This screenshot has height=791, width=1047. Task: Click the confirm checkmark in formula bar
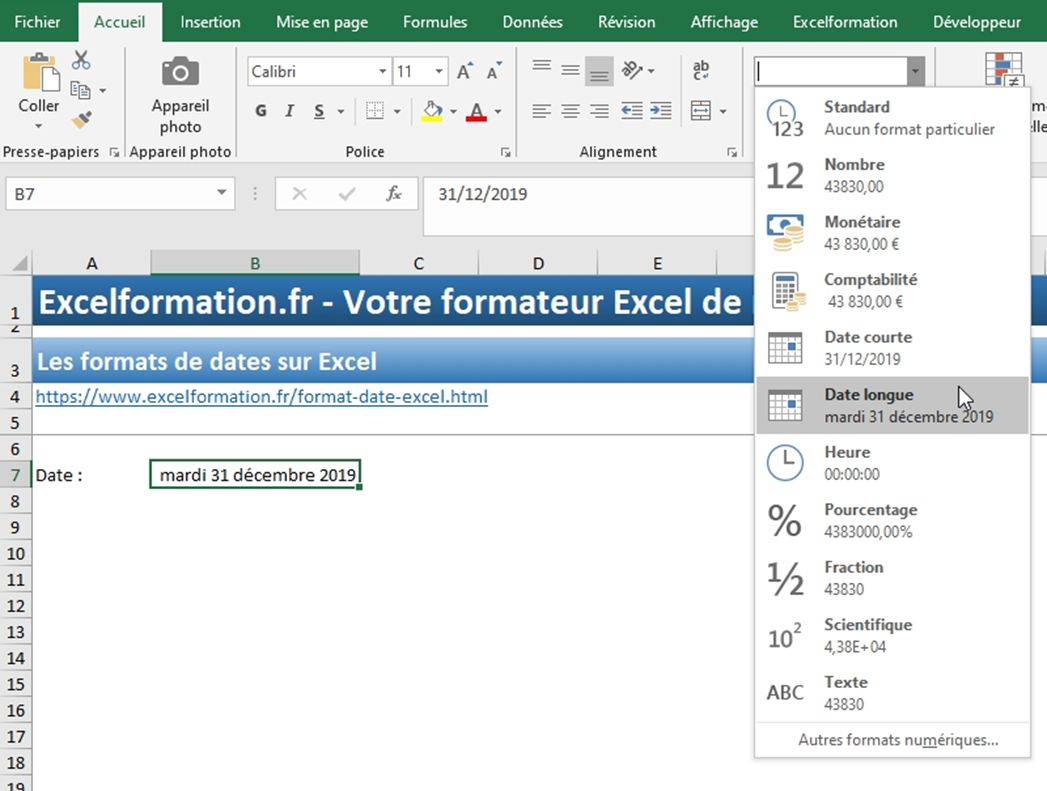pyautogui.click(x=347, y=194)
